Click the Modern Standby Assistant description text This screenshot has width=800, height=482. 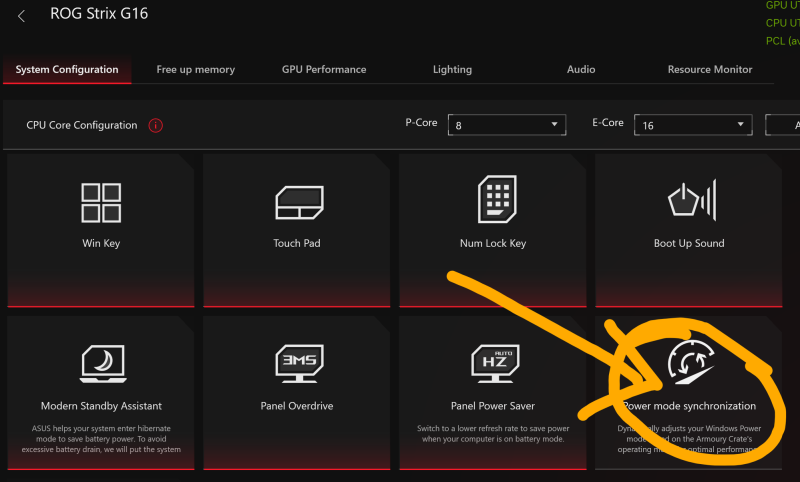(101, 439)
